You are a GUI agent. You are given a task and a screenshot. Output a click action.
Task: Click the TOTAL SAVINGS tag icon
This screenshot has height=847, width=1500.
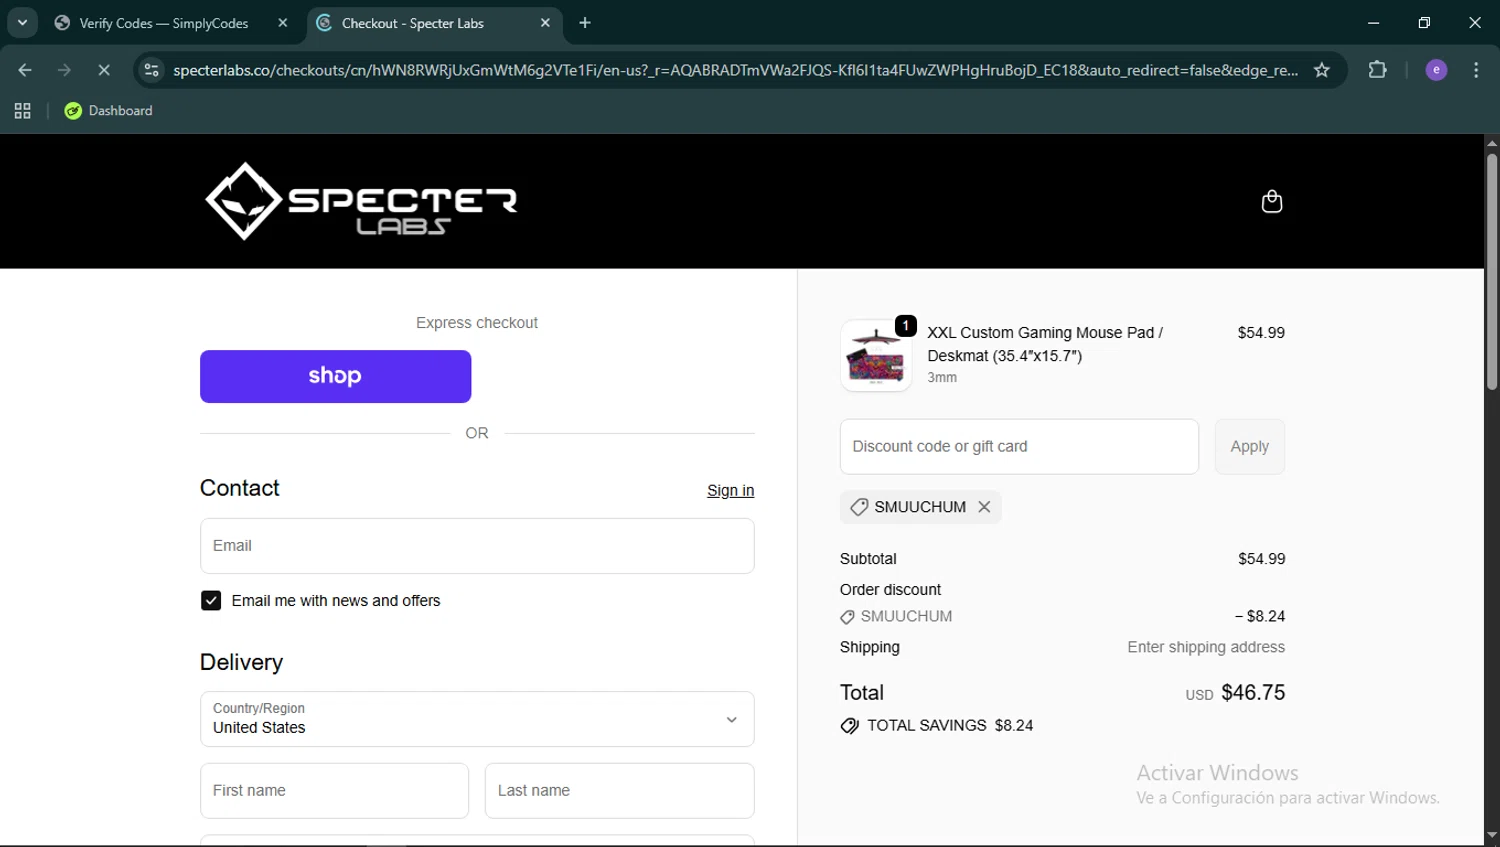coord(849,726)
